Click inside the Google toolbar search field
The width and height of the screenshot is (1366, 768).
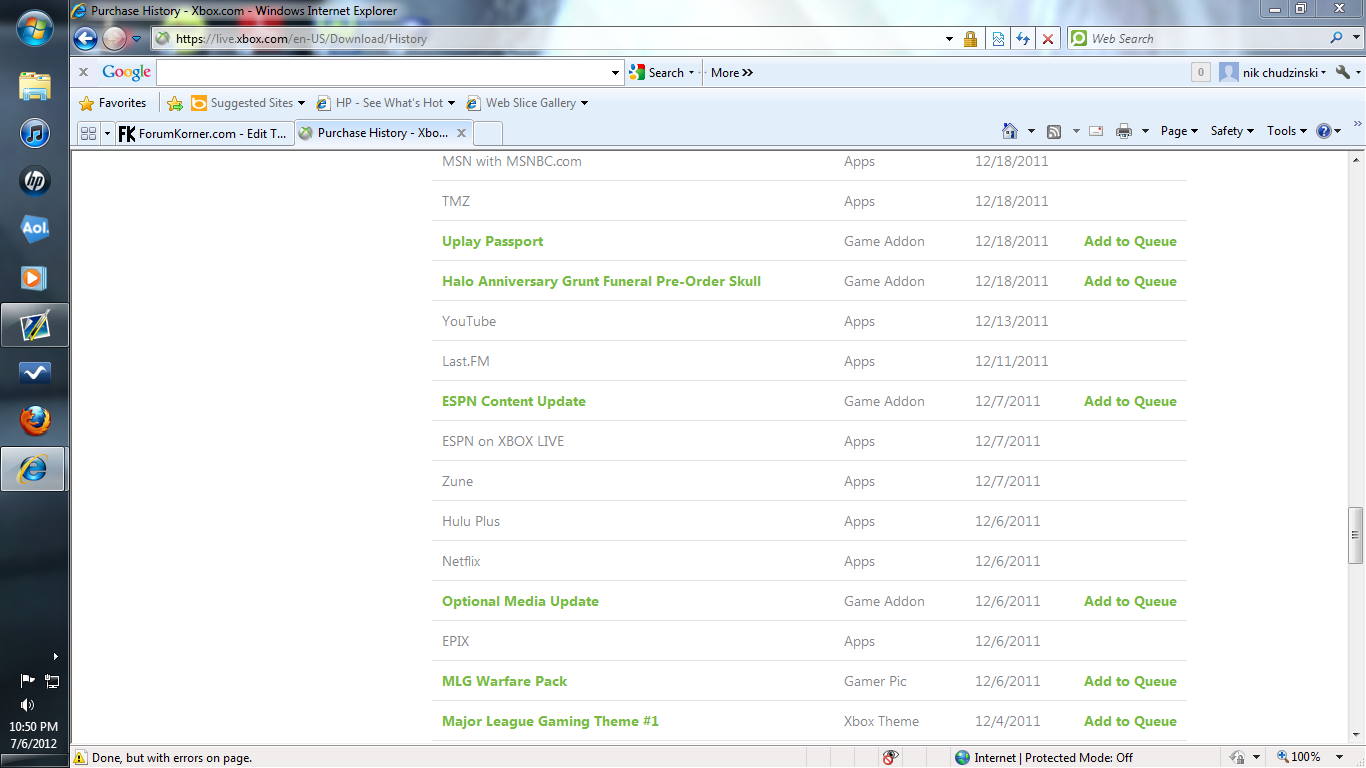[383, 72]
